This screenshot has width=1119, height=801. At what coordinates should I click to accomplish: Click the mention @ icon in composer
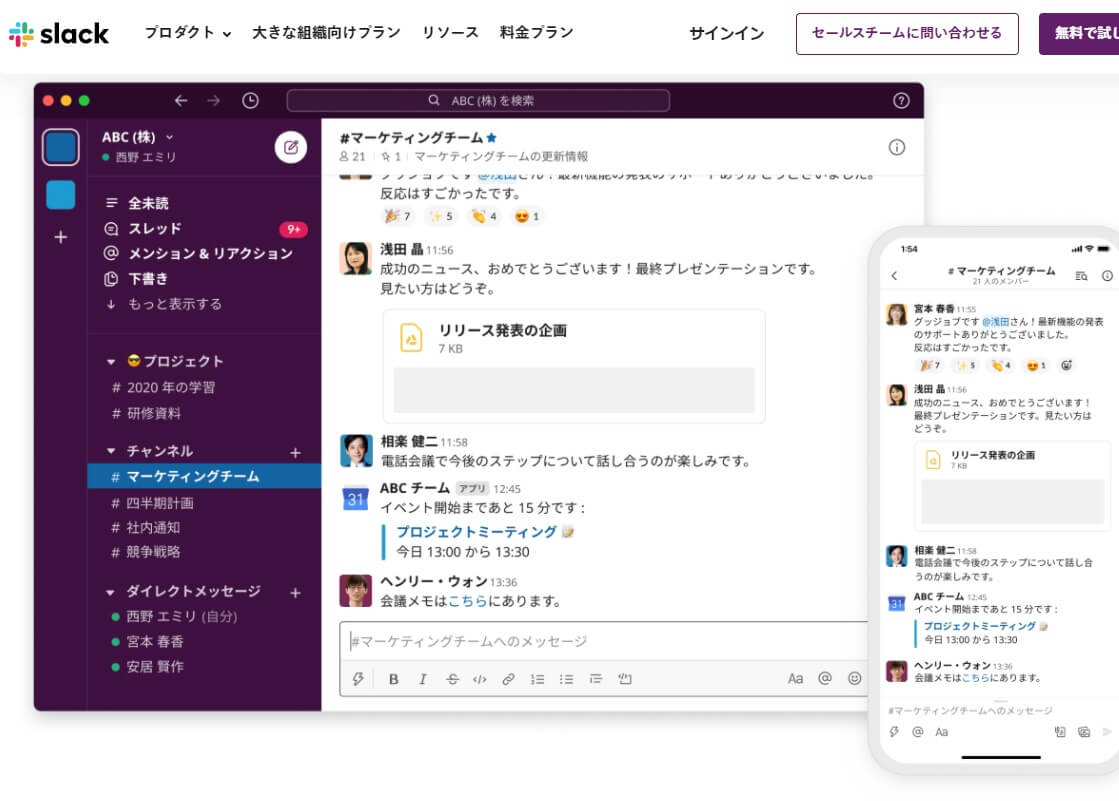[825, 678]
